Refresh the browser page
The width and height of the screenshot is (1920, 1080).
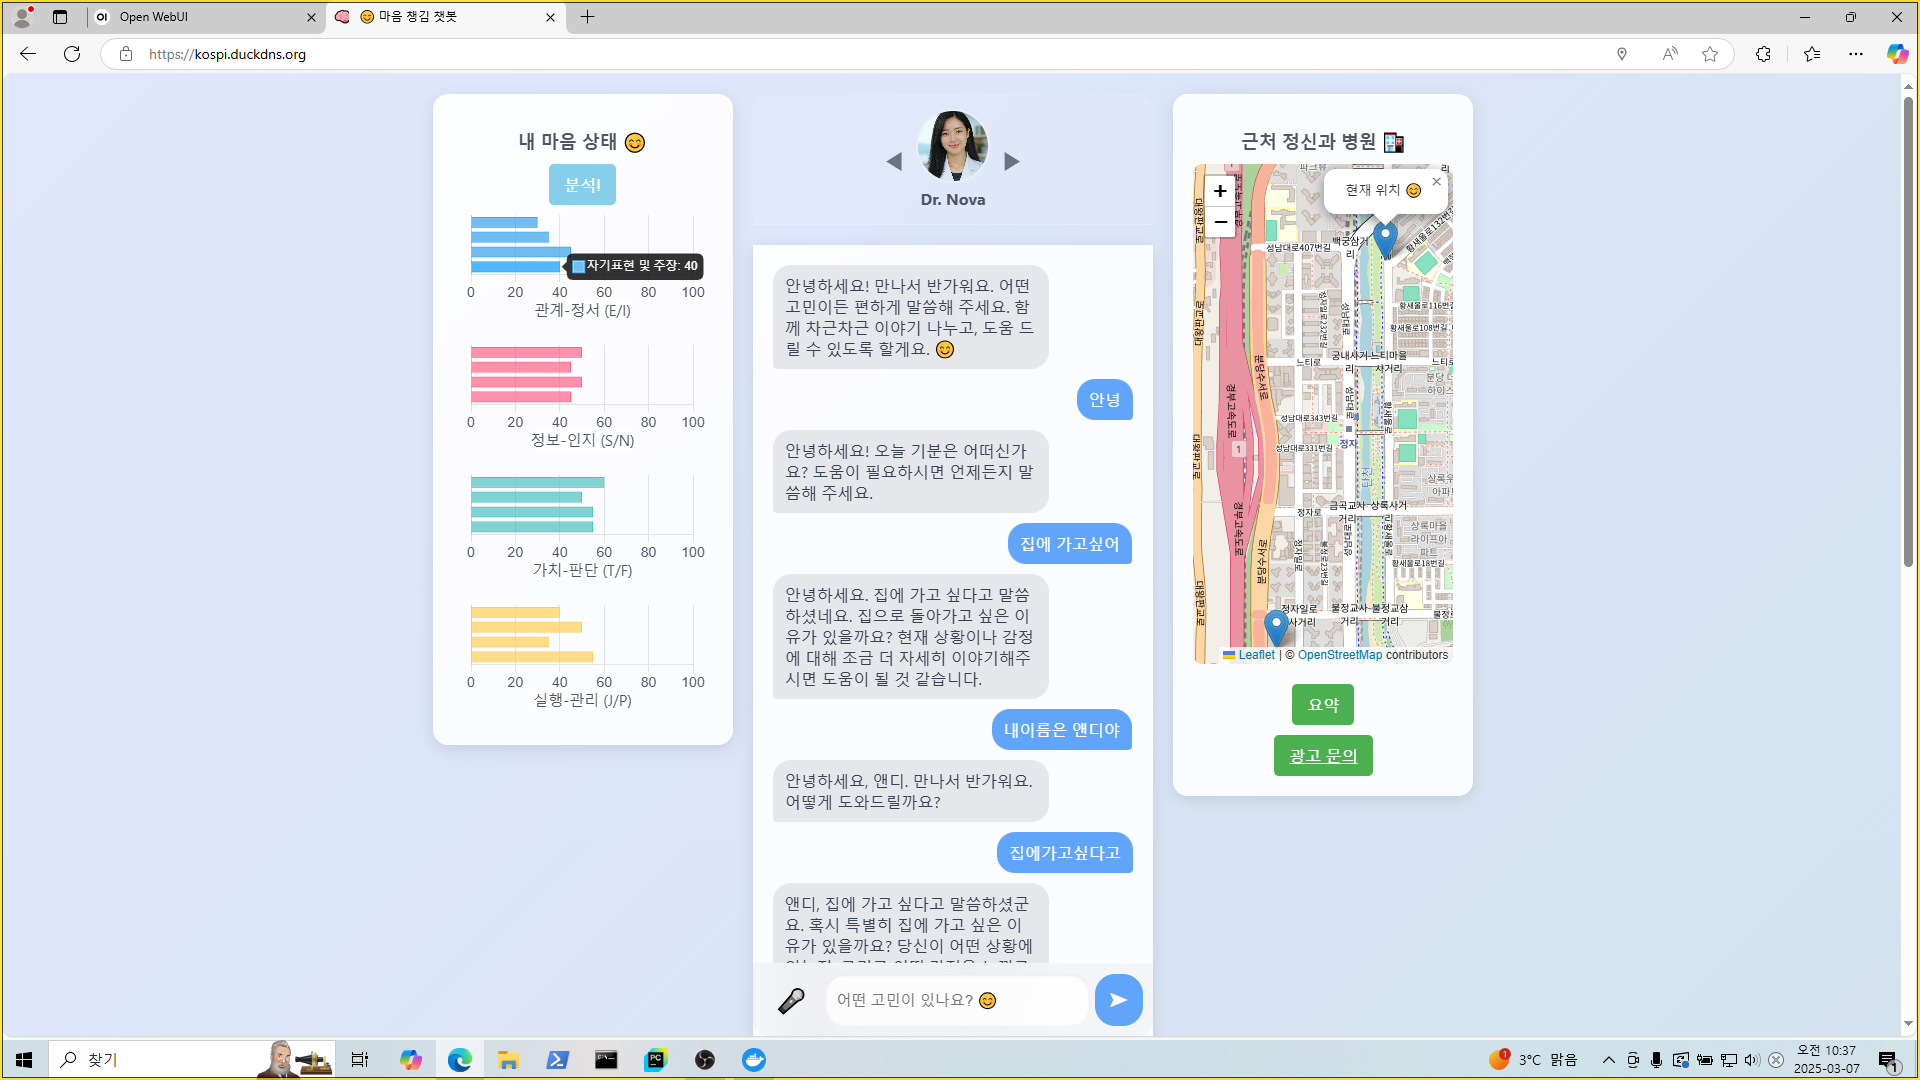point(72,54)
